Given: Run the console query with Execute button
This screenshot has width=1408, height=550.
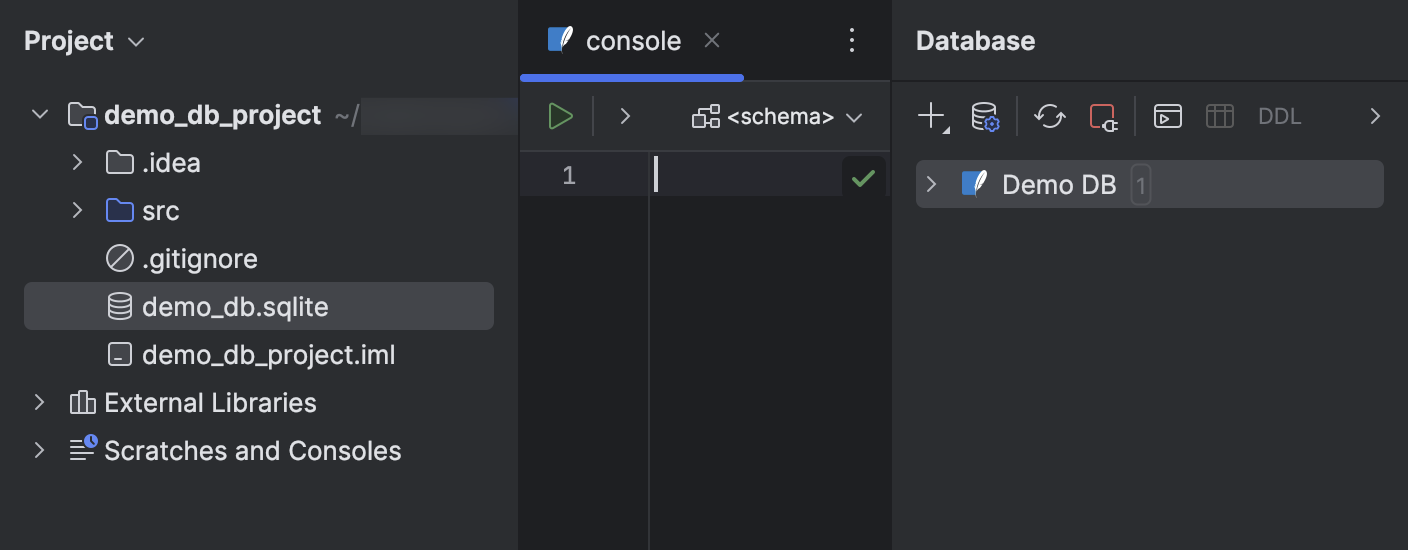Looking at the screenshot, I should 560,117.
